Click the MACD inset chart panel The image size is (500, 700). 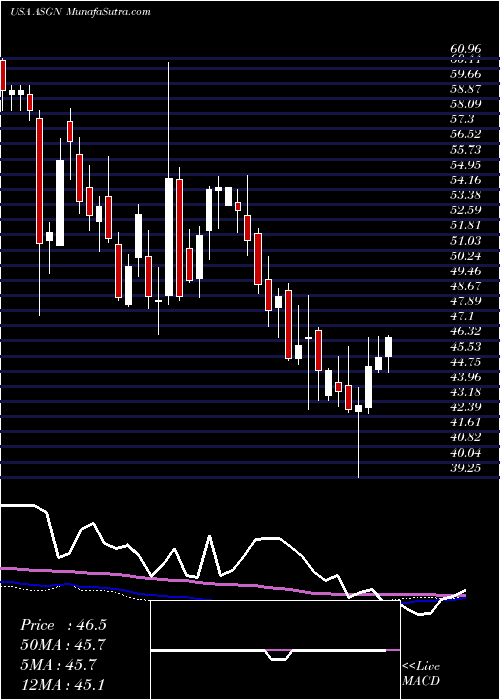(x=275, y=650)
